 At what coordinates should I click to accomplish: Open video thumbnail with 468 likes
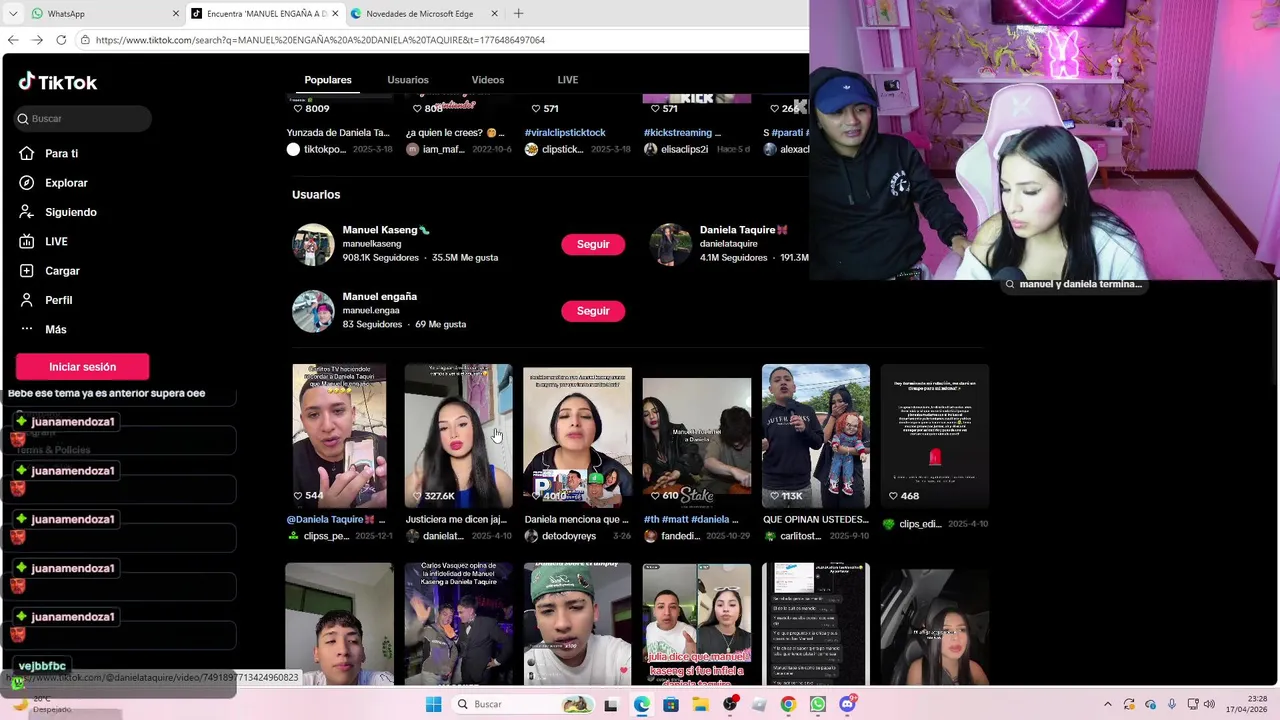click(x=935, y=436)
